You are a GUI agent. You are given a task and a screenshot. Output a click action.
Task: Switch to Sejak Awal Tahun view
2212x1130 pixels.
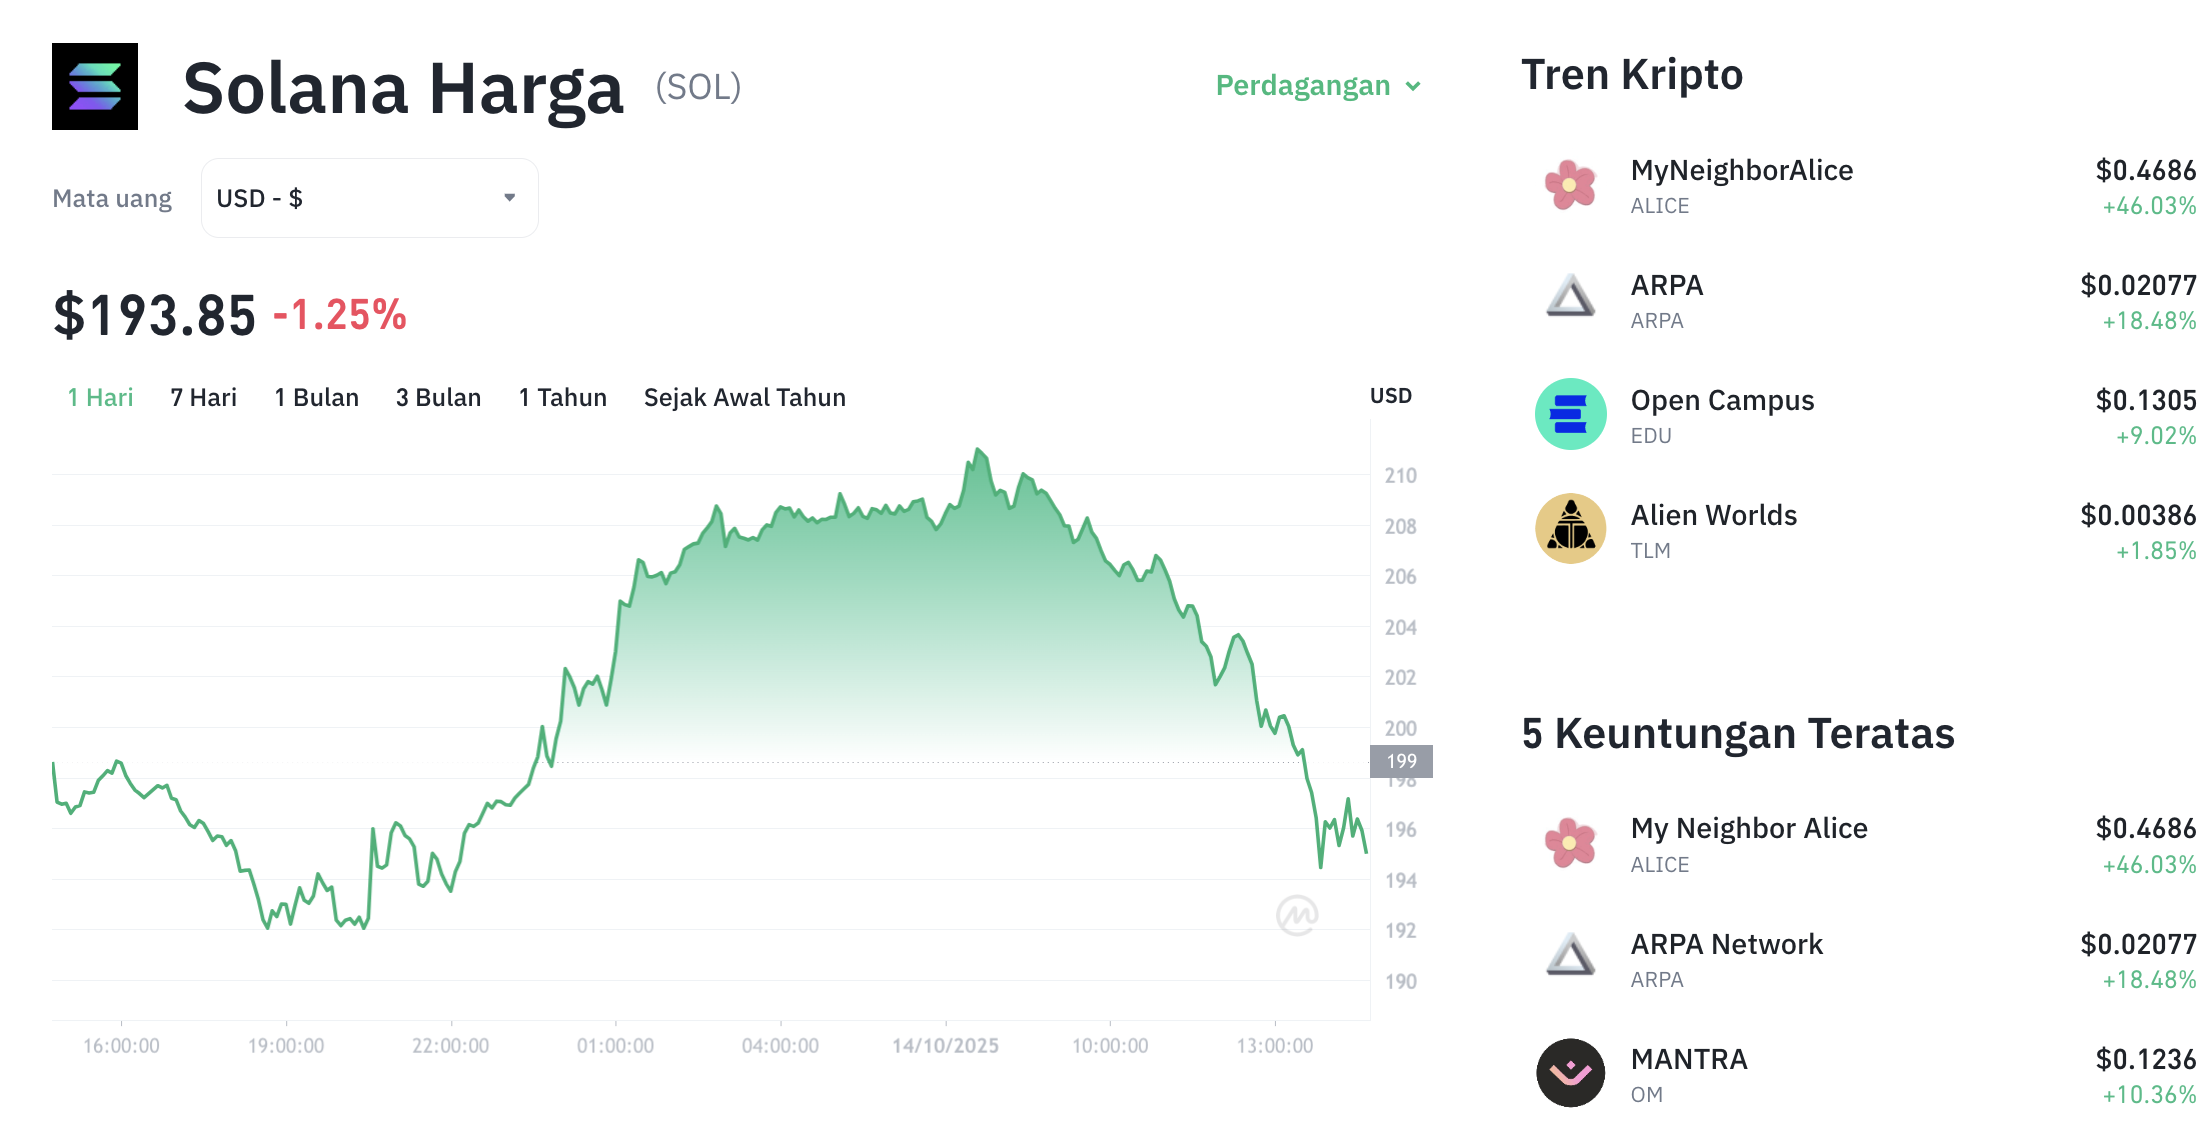(744, 398)
